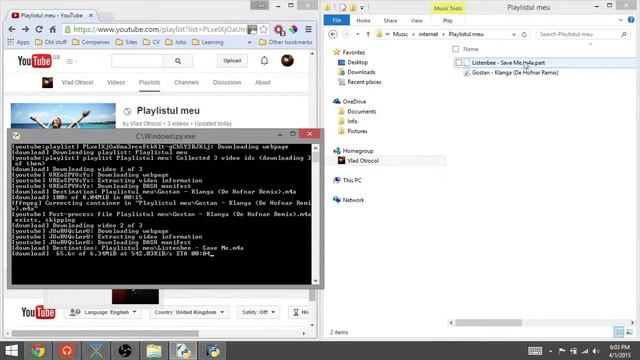640x360 pixels.
Task: Select Network in Explorer sidebar
Action: pyautogui.click(x=349, y=200)
